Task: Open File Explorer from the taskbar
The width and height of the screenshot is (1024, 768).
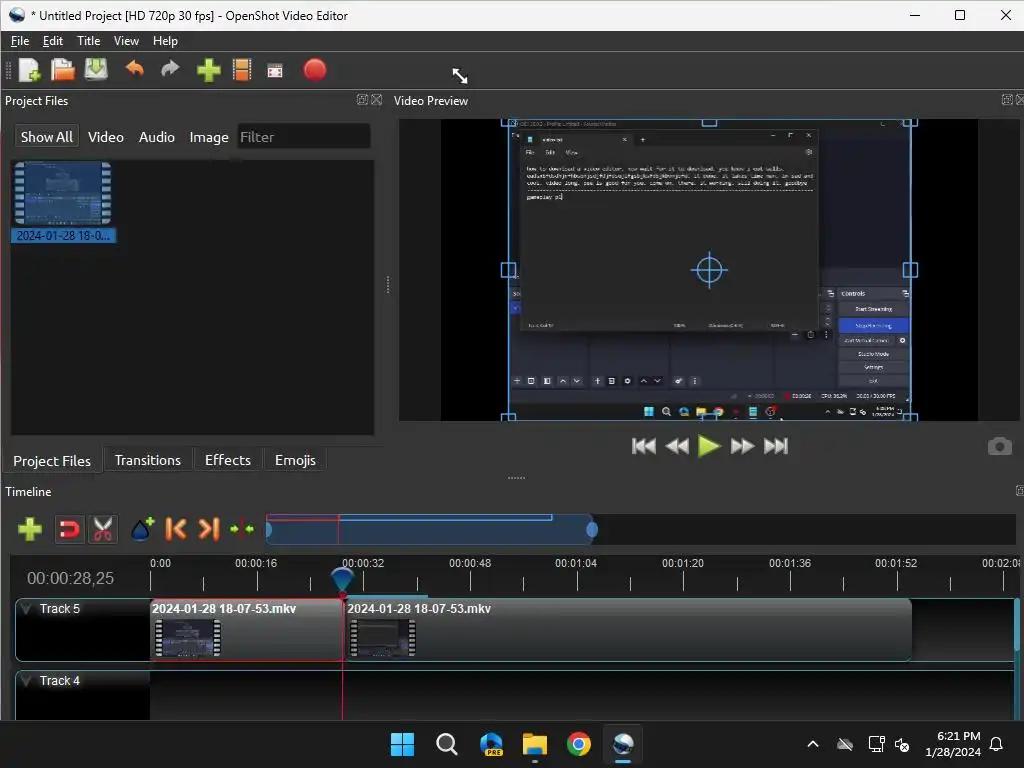Action: [x=535, y=744]
